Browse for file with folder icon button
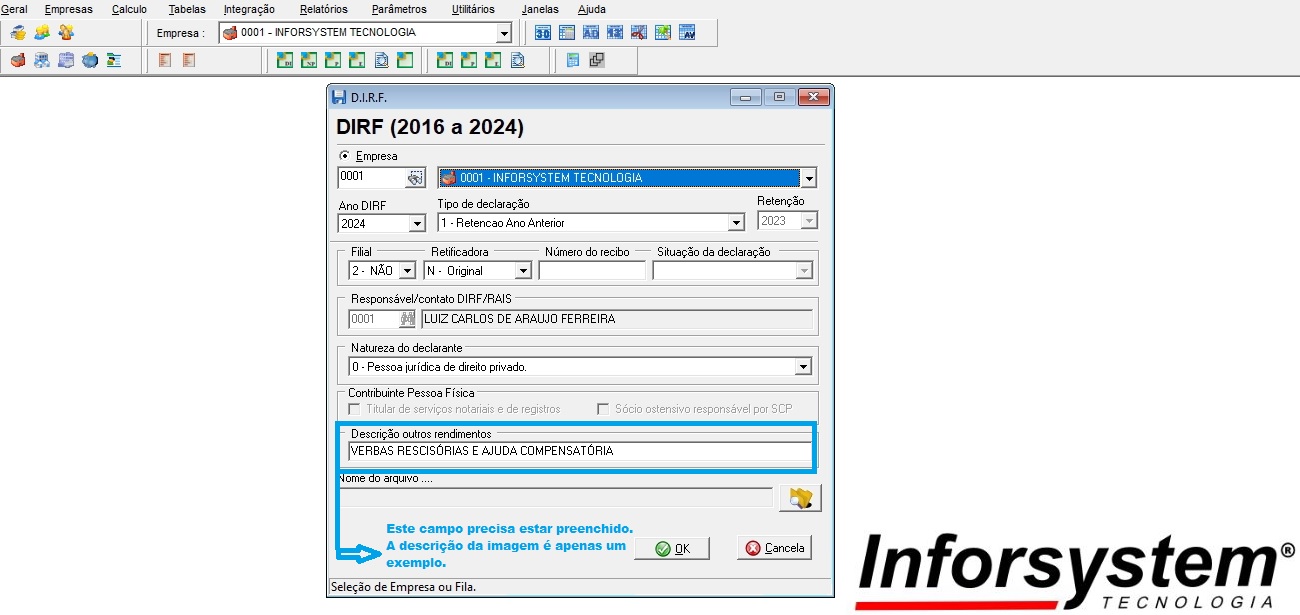Screen dimensions: 1300x615 click(799, 498)
